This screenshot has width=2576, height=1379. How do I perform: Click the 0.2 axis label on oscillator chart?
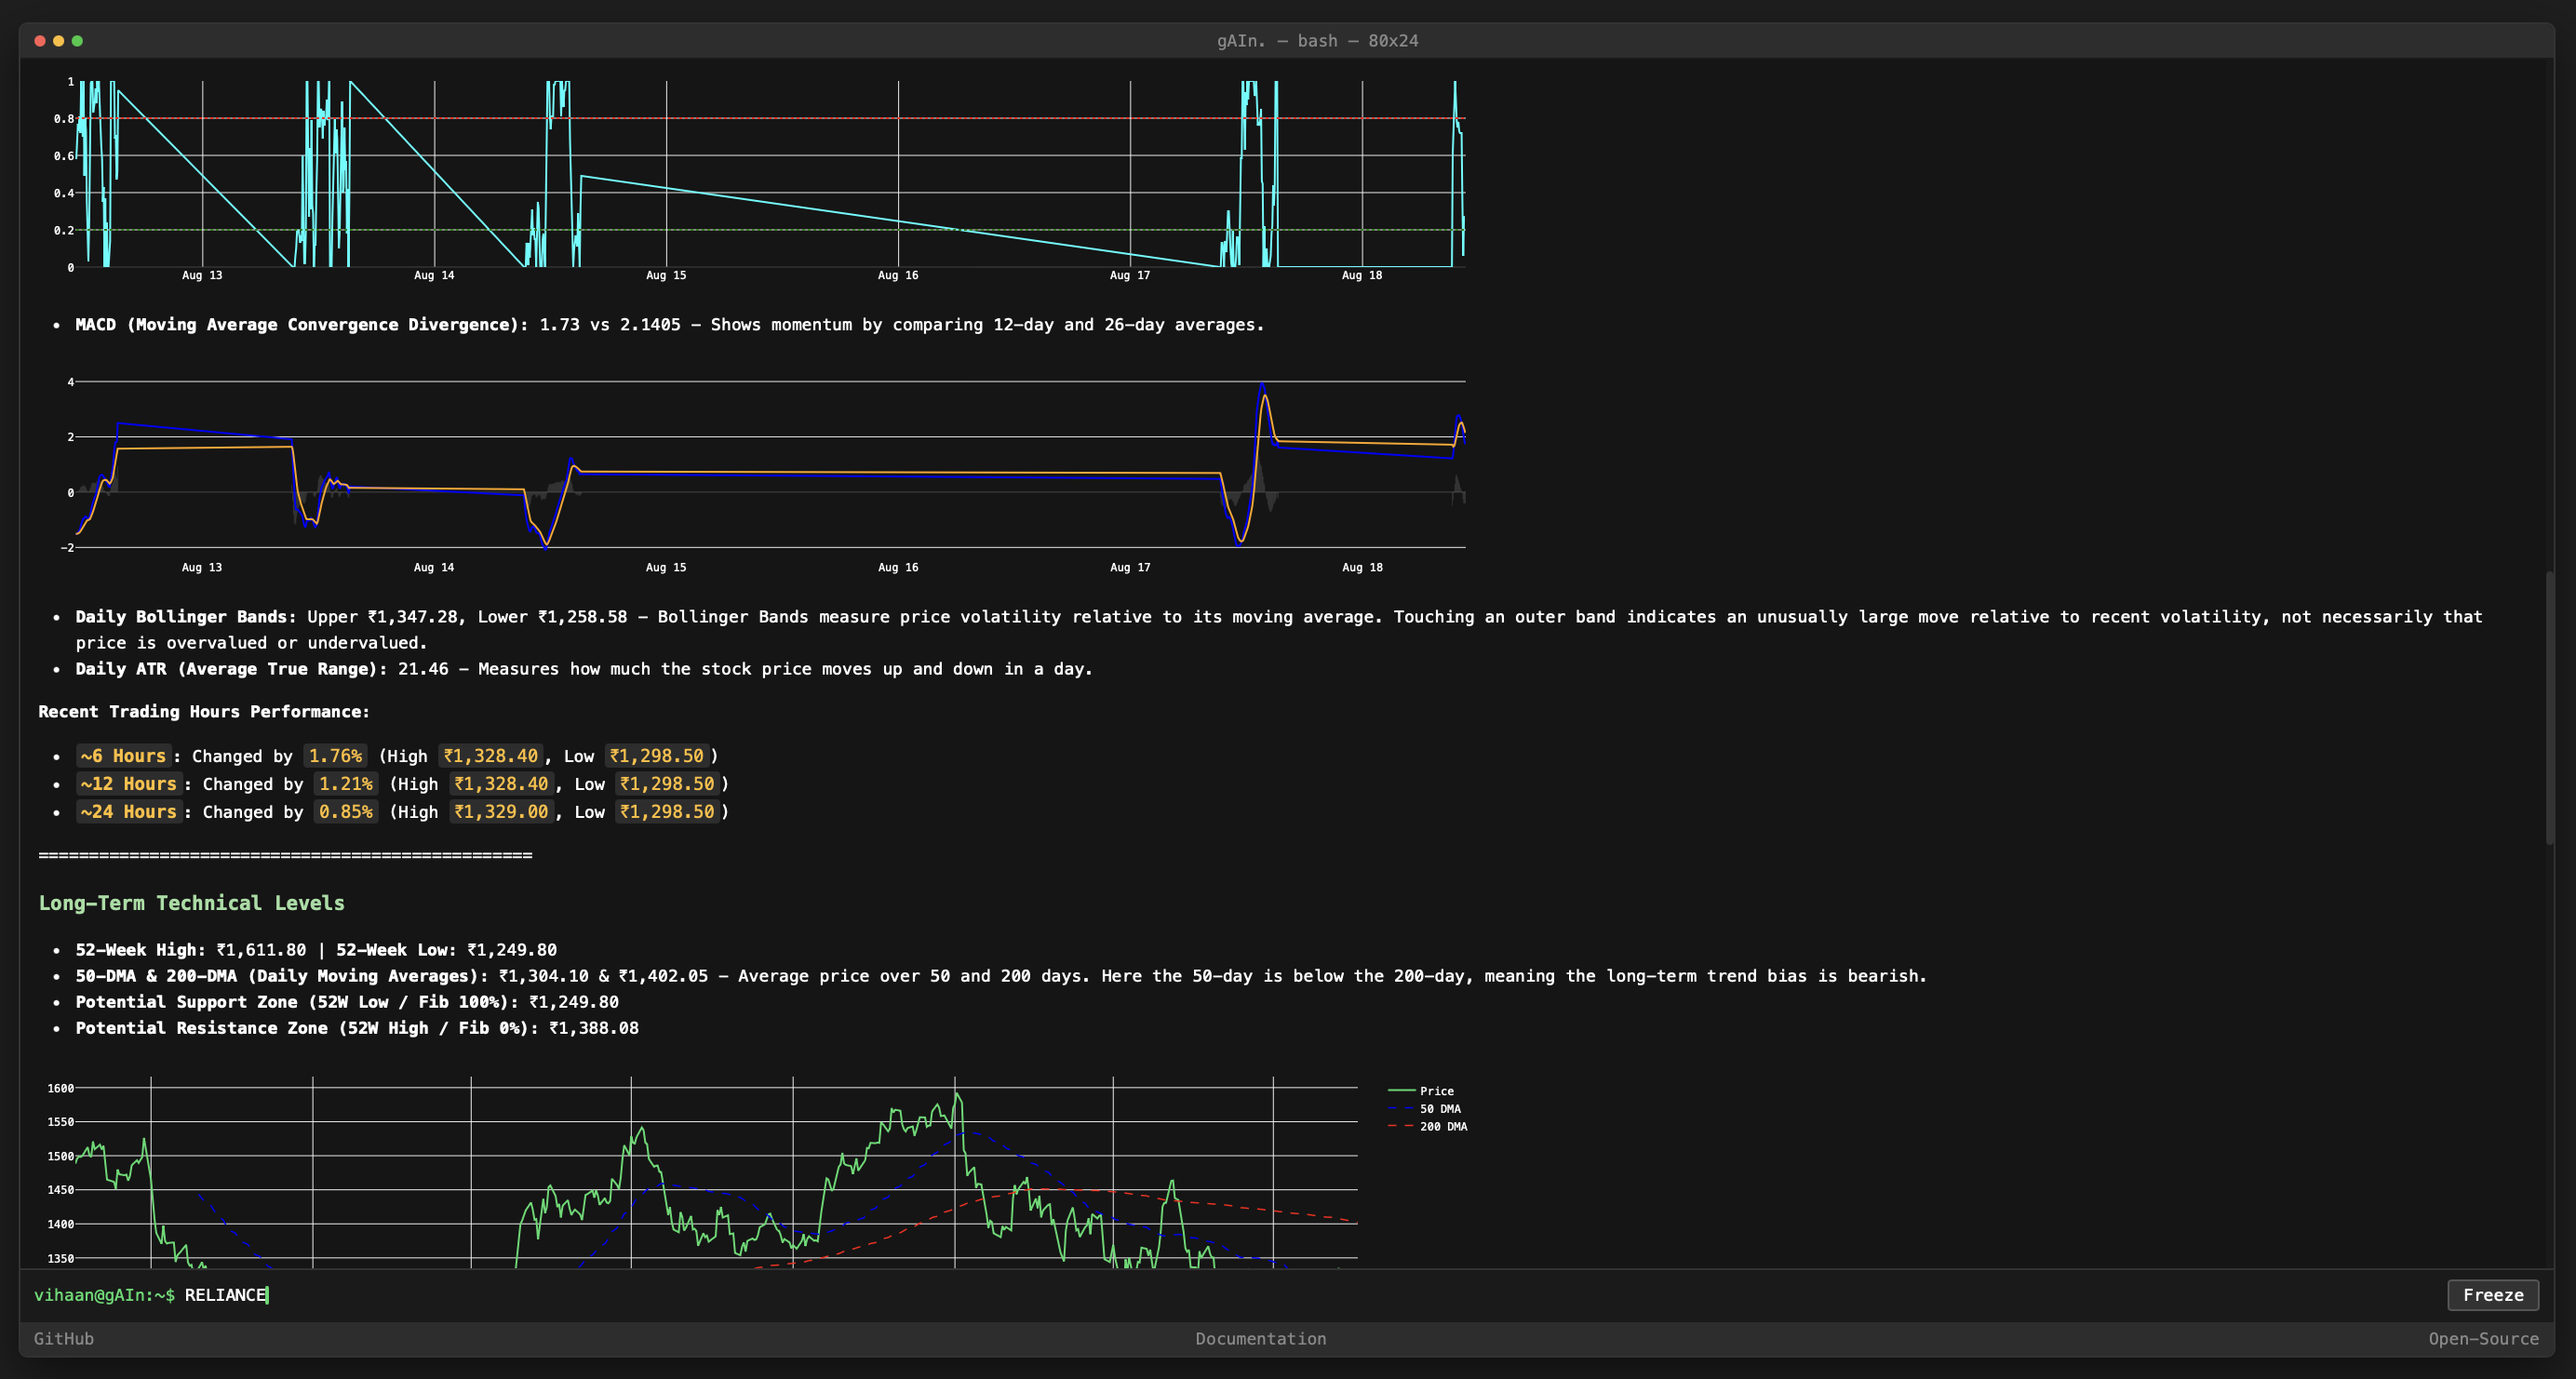[x=64, y=230]
